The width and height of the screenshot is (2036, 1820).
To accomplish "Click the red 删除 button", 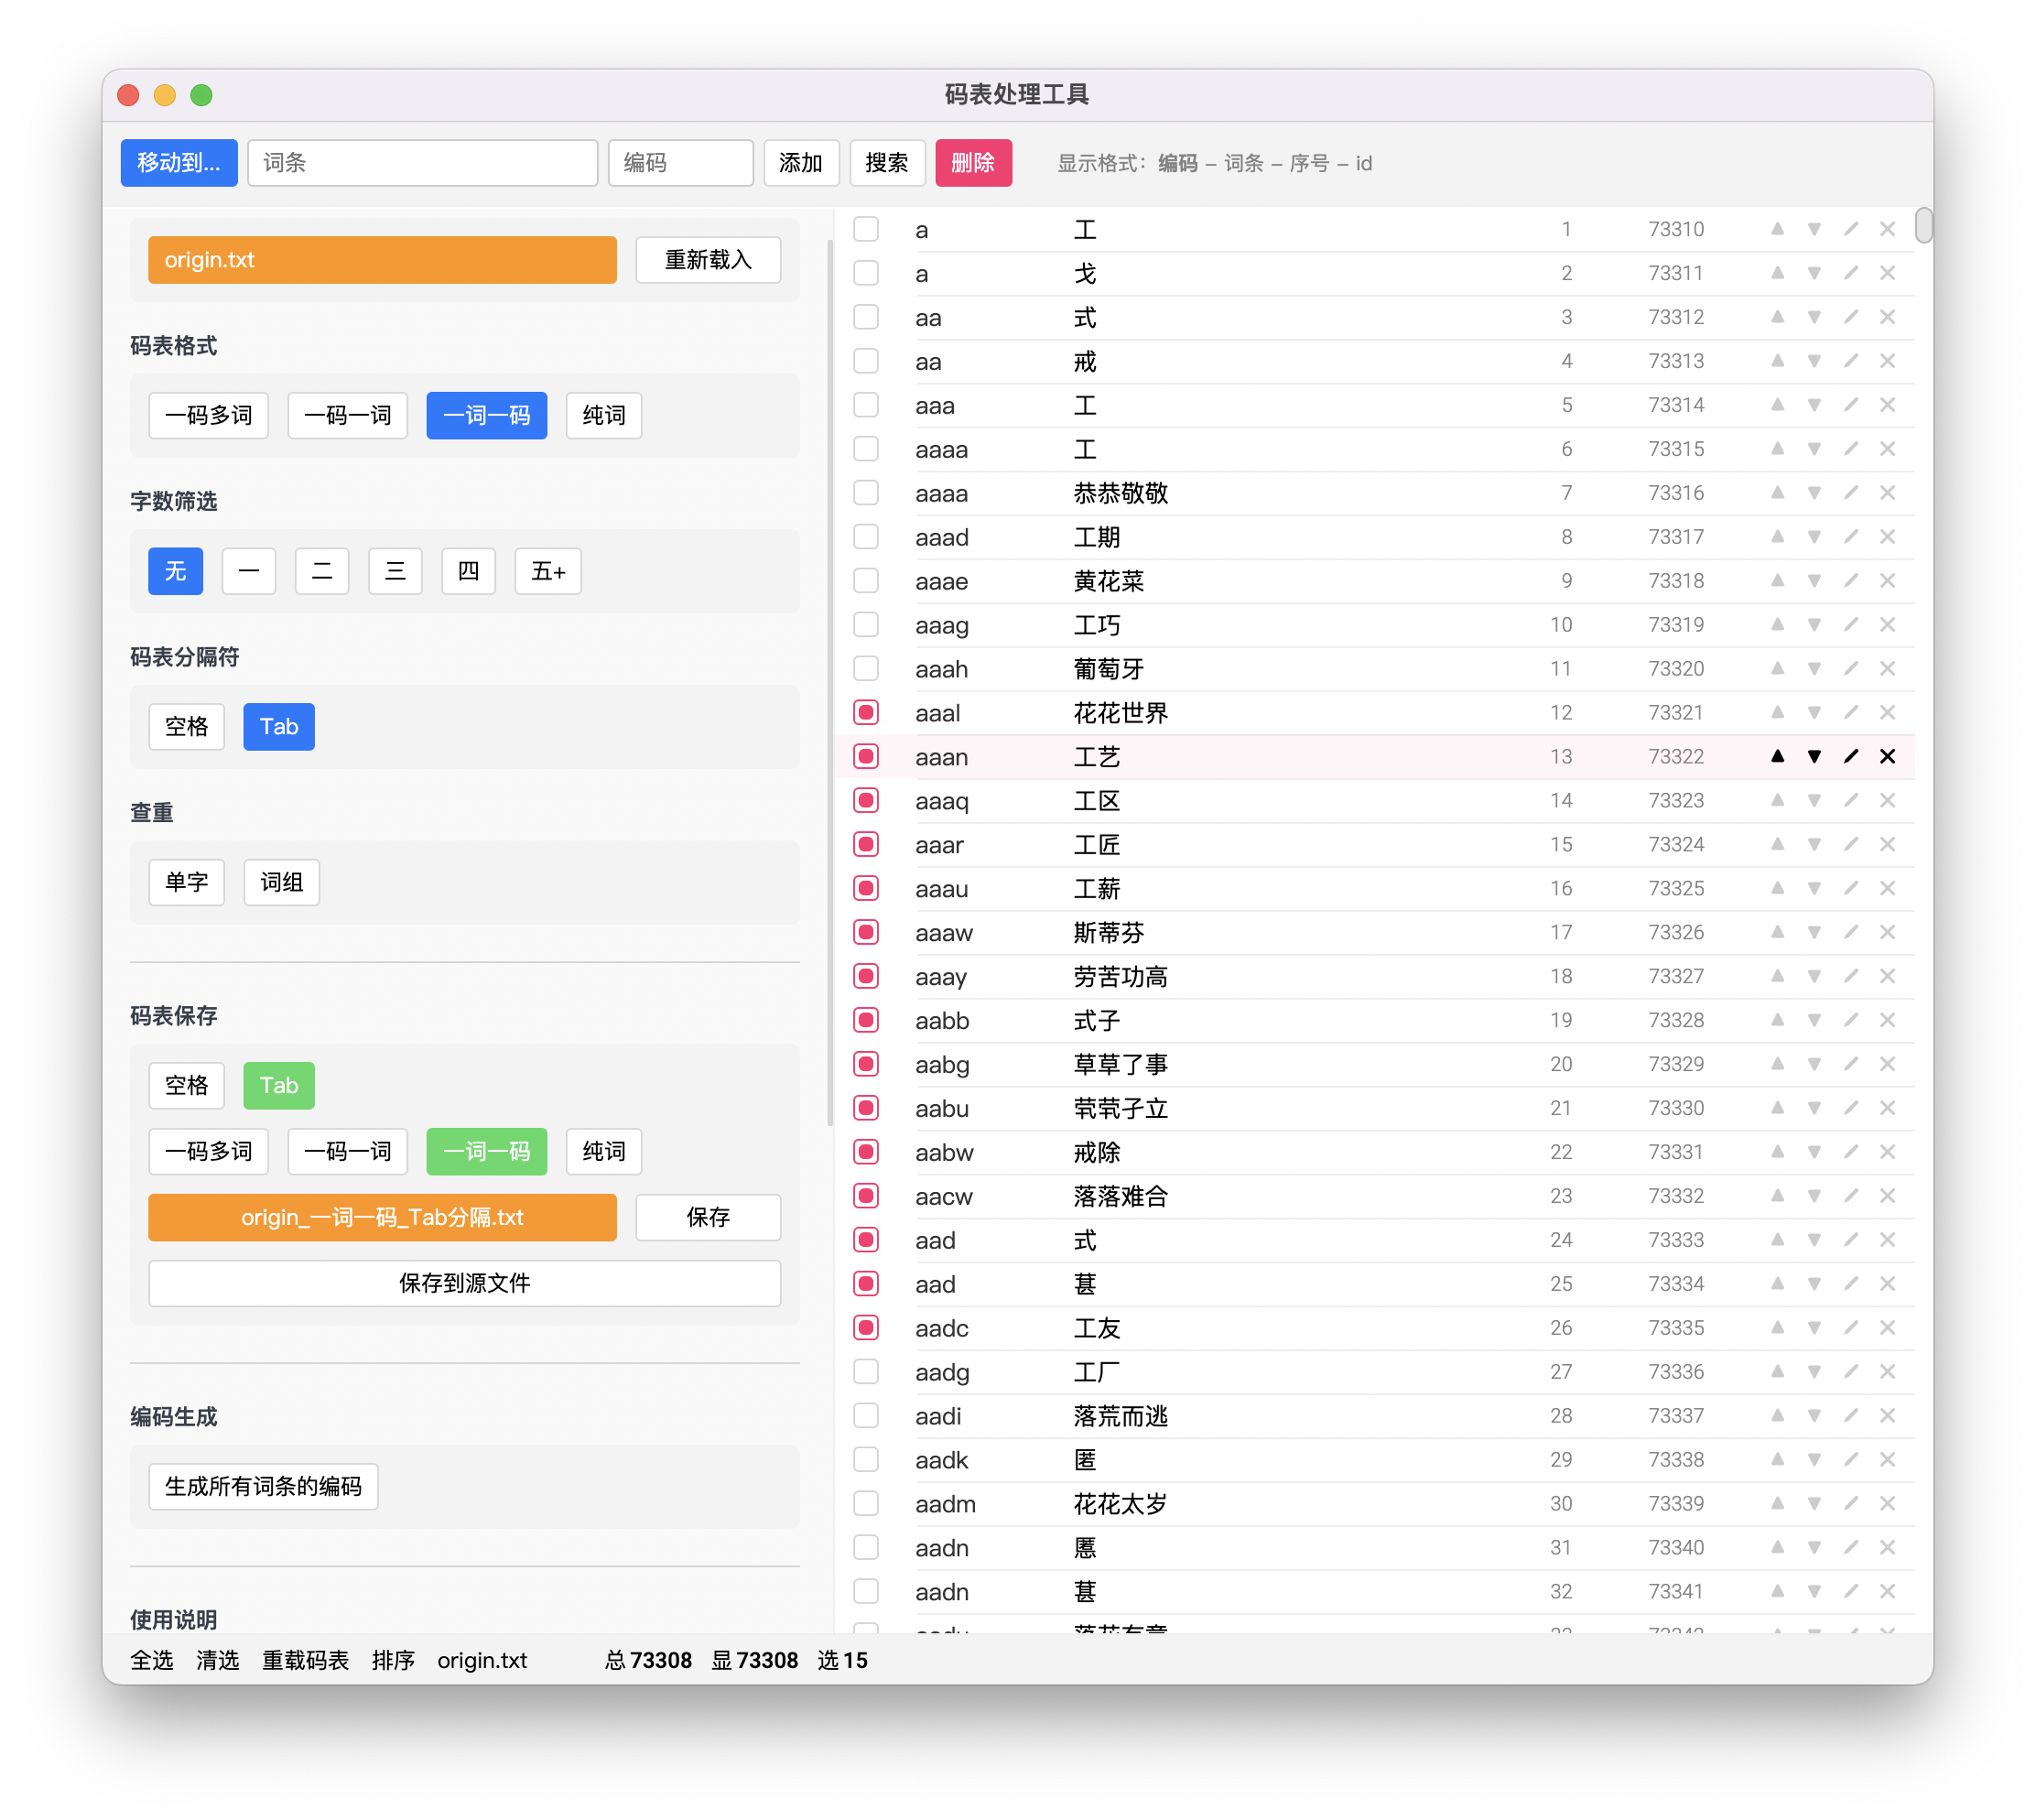I will point(973,163).
